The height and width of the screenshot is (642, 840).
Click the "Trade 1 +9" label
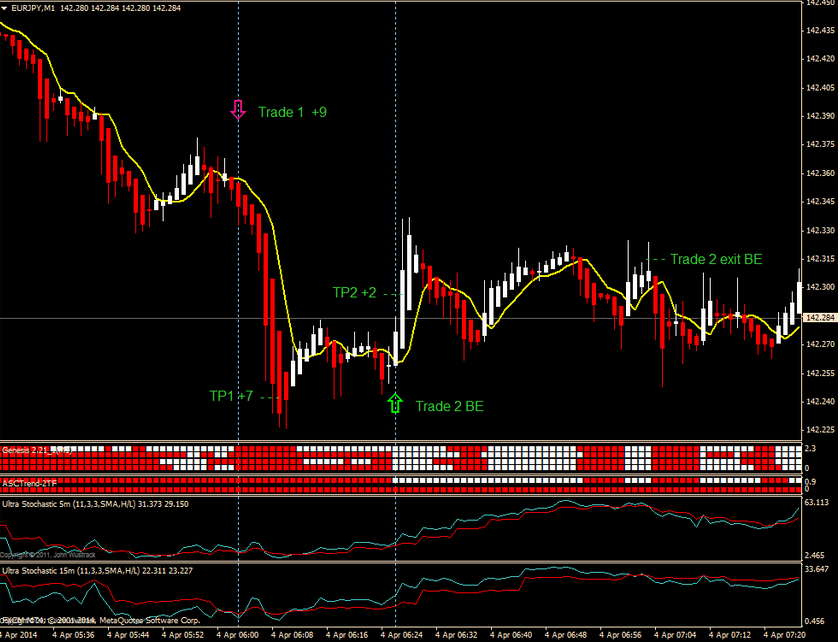(292, 112)
